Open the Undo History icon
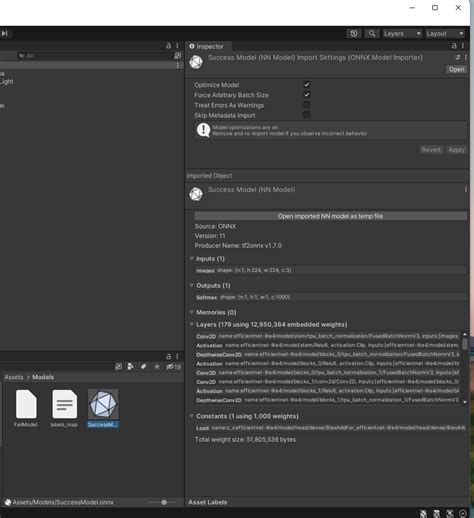This screenshot has width=474, height=518. (x=354, y=34)
